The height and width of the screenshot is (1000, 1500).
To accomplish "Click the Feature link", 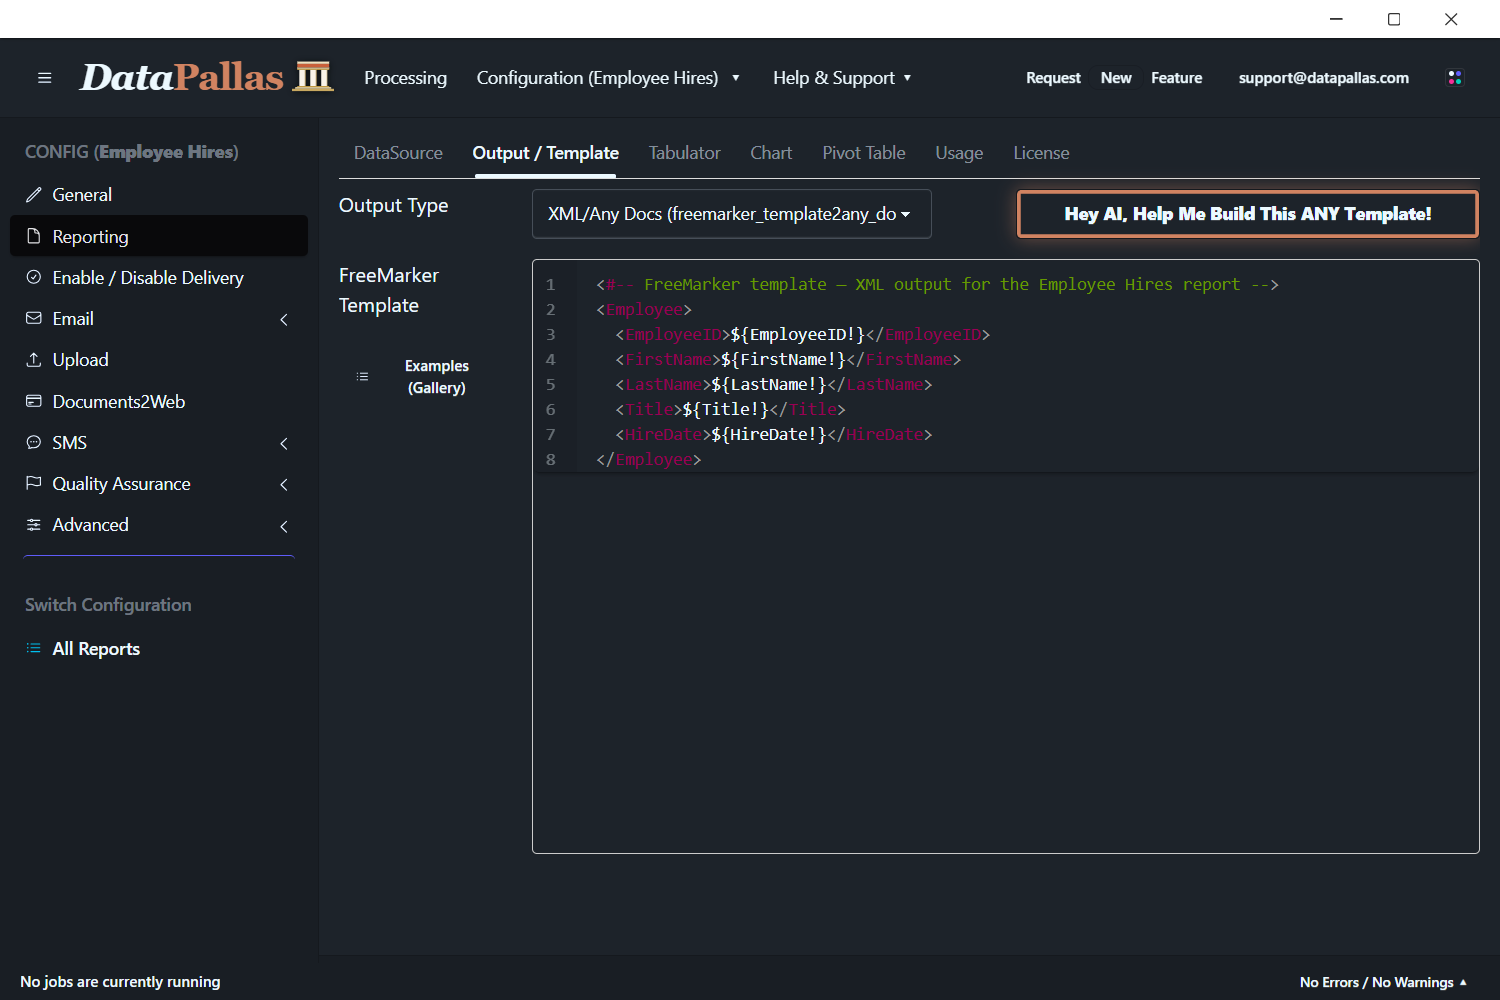I will click(x=1176, y=78).
